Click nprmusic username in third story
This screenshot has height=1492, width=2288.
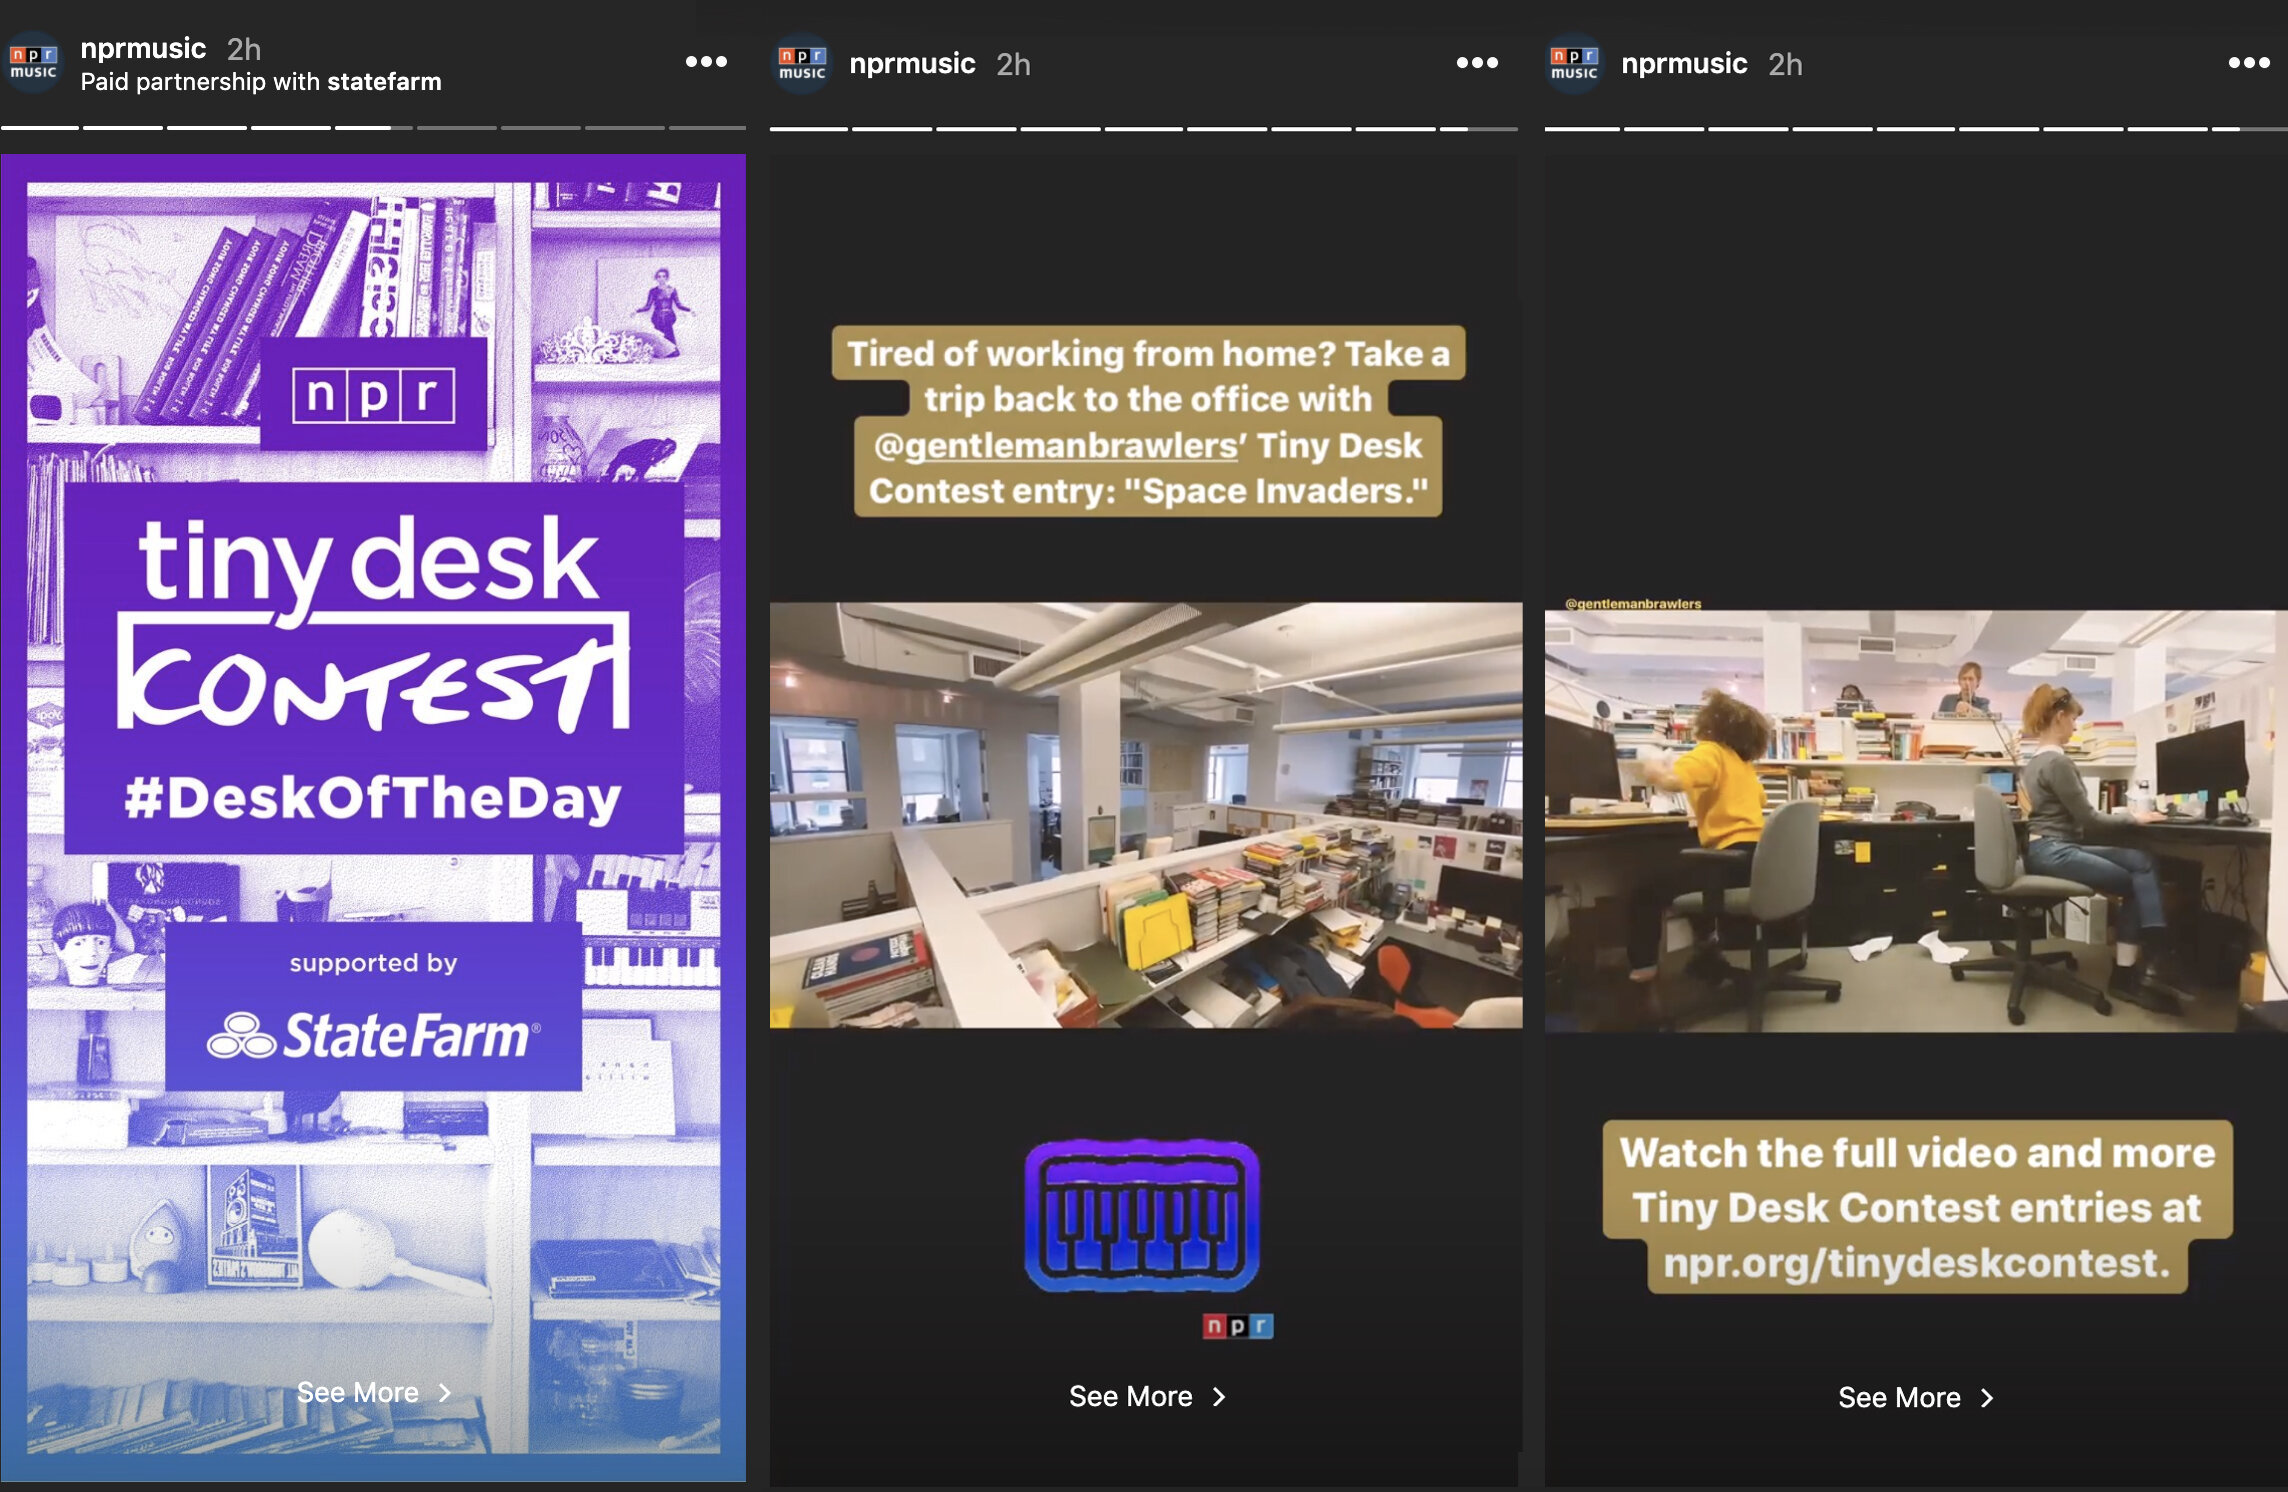1684,64
